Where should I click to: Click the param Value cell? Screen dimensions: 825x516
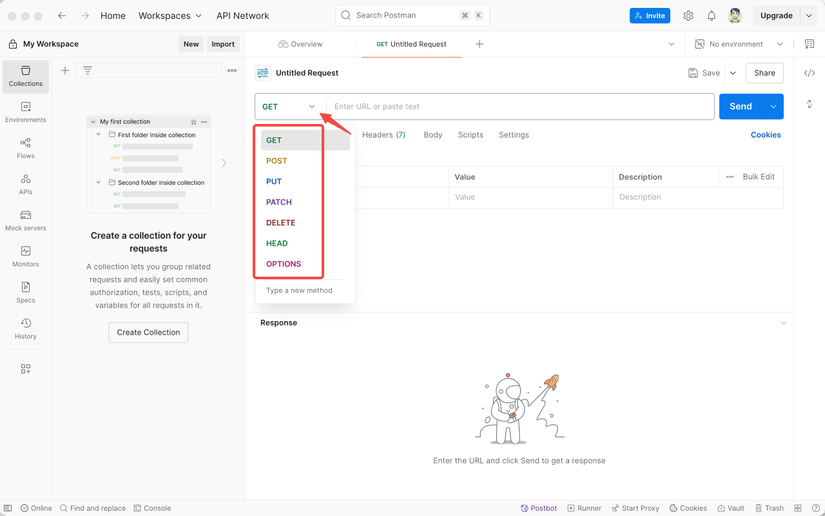[530, 197]
